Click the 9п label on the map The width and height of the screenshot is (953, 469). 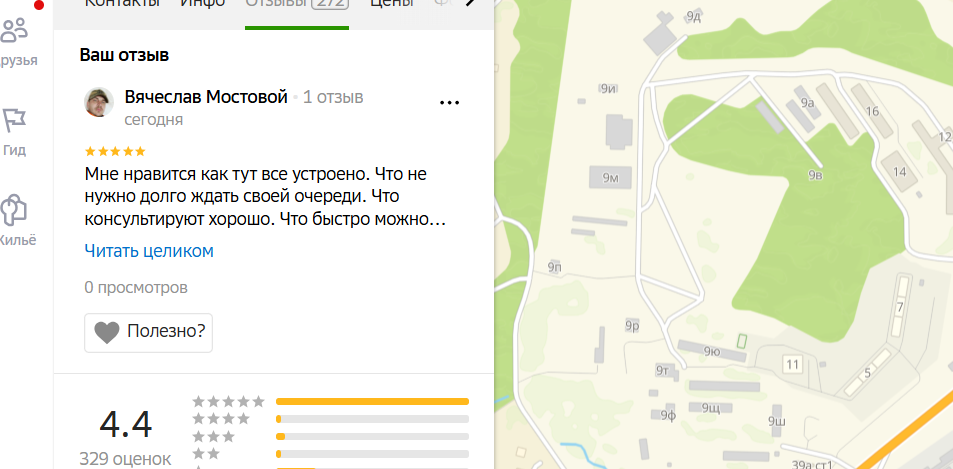pos(554,267)
